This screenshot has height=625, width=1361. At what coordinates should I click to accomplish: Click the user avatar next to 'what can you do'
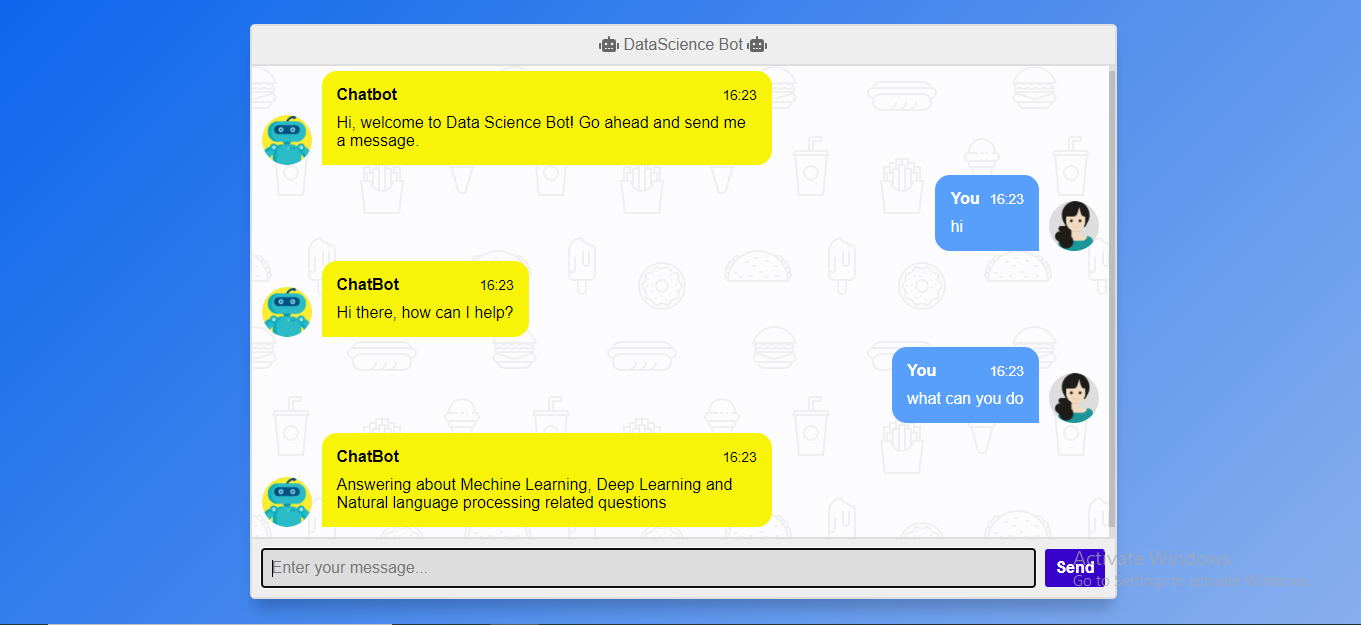1074,398
